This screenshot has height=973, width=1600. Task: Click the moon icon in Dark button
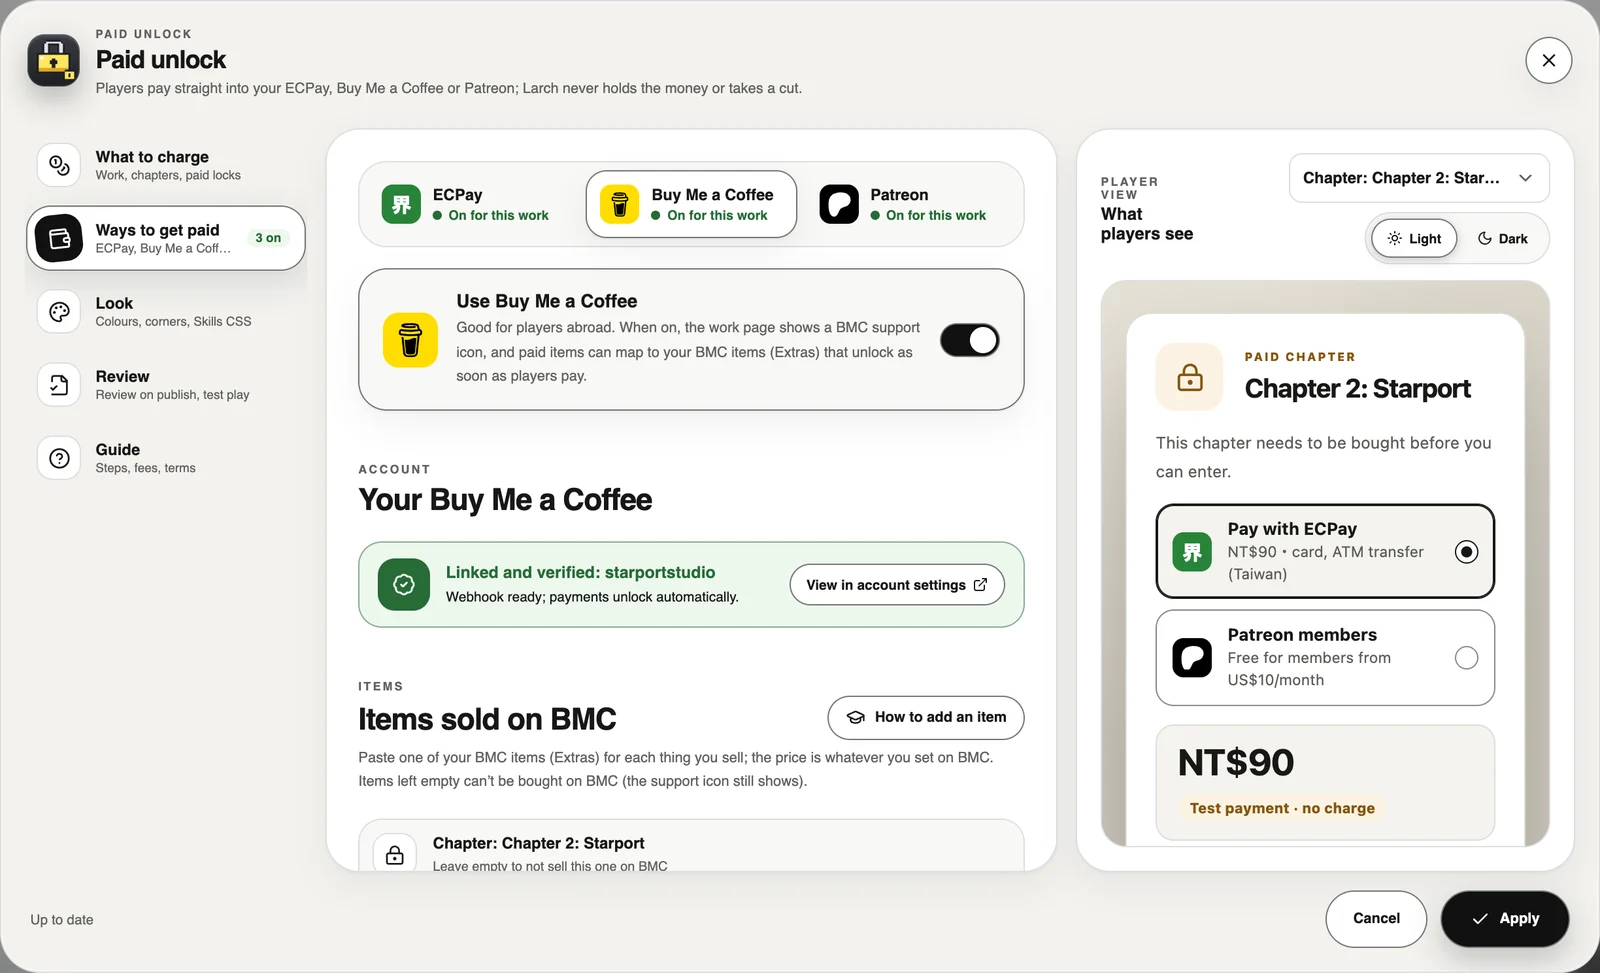coord(1485,239)
